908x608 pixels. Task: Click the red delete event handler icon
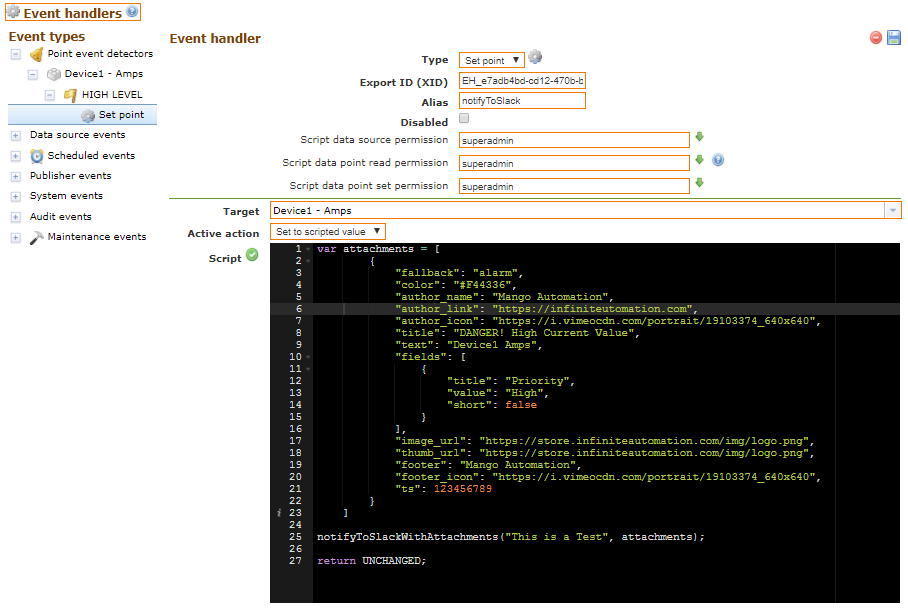tap(876, 38)
